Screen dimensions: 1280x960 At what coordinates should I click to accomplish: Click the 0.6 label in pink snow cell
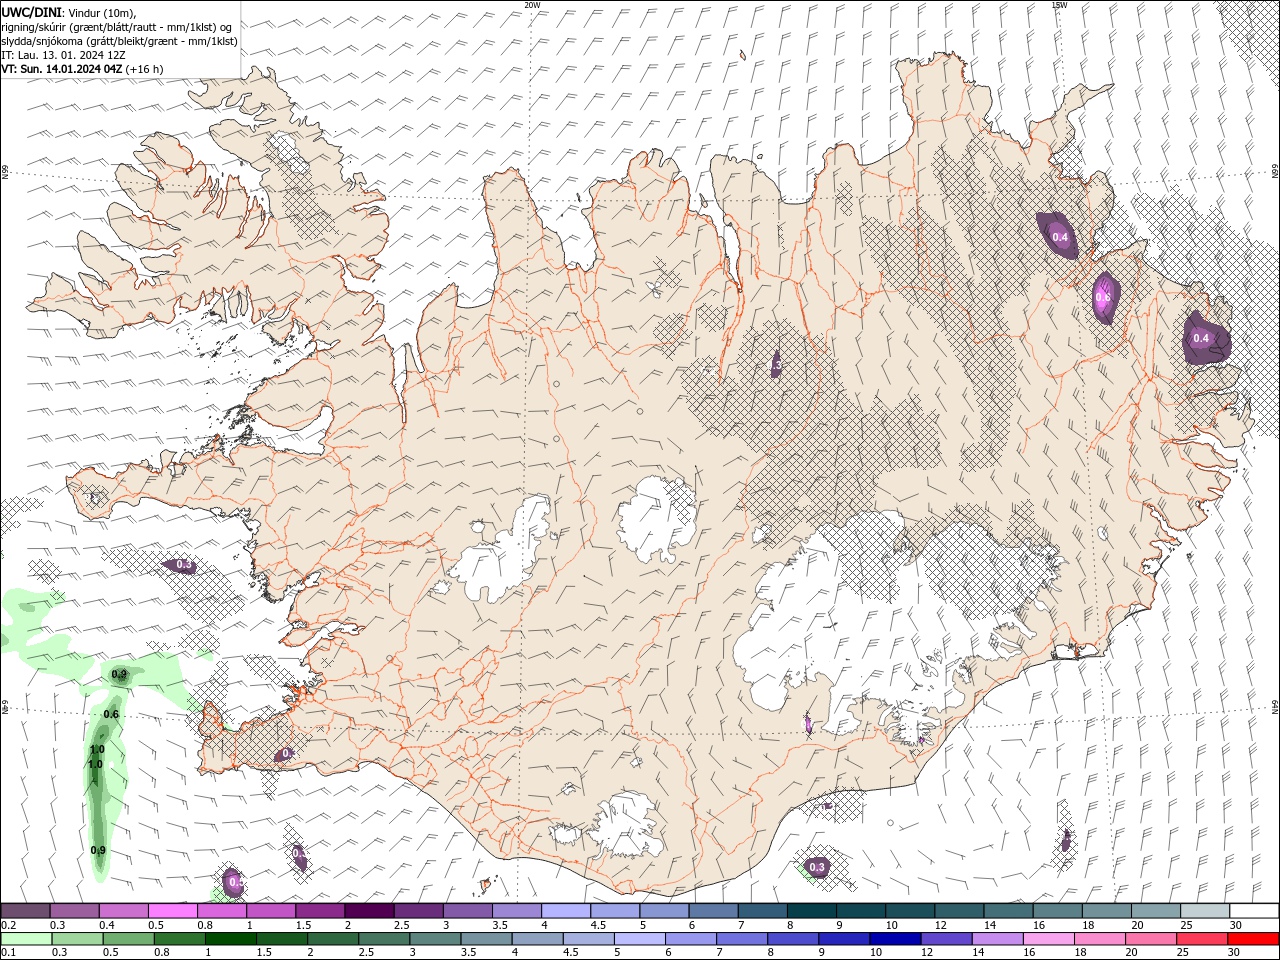[x=1104, y=297]
